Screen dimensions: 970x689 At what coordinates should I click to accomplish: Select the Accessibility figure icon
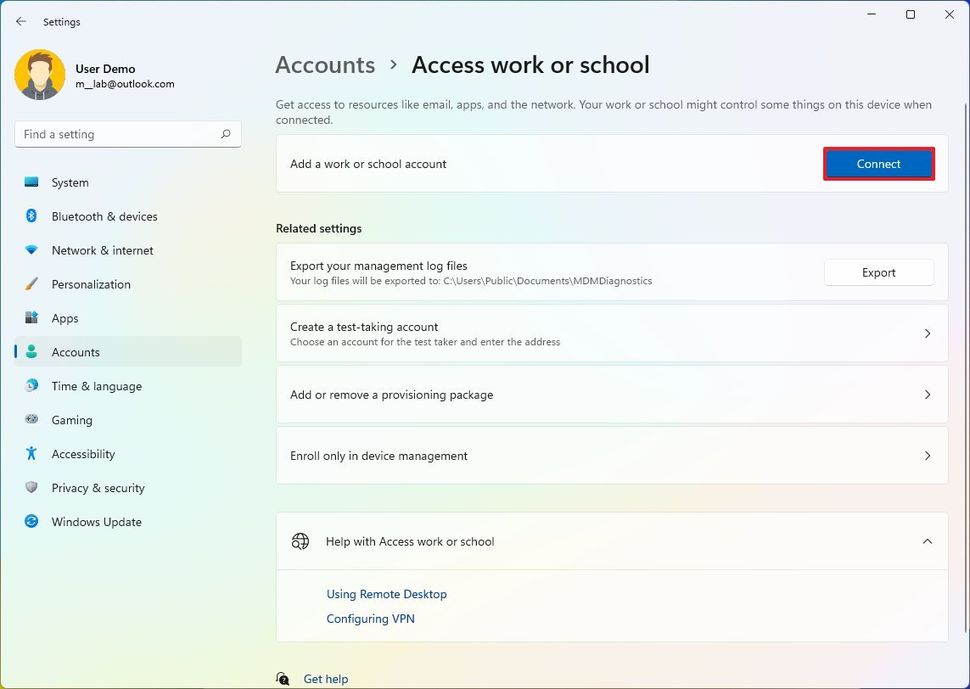coord(32,455)
